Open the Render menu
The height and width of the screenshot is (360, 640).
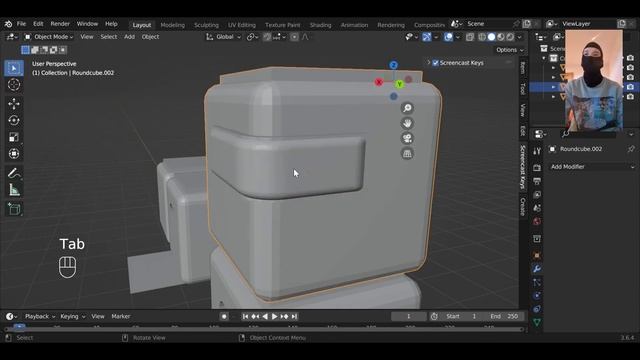point(60,24)
